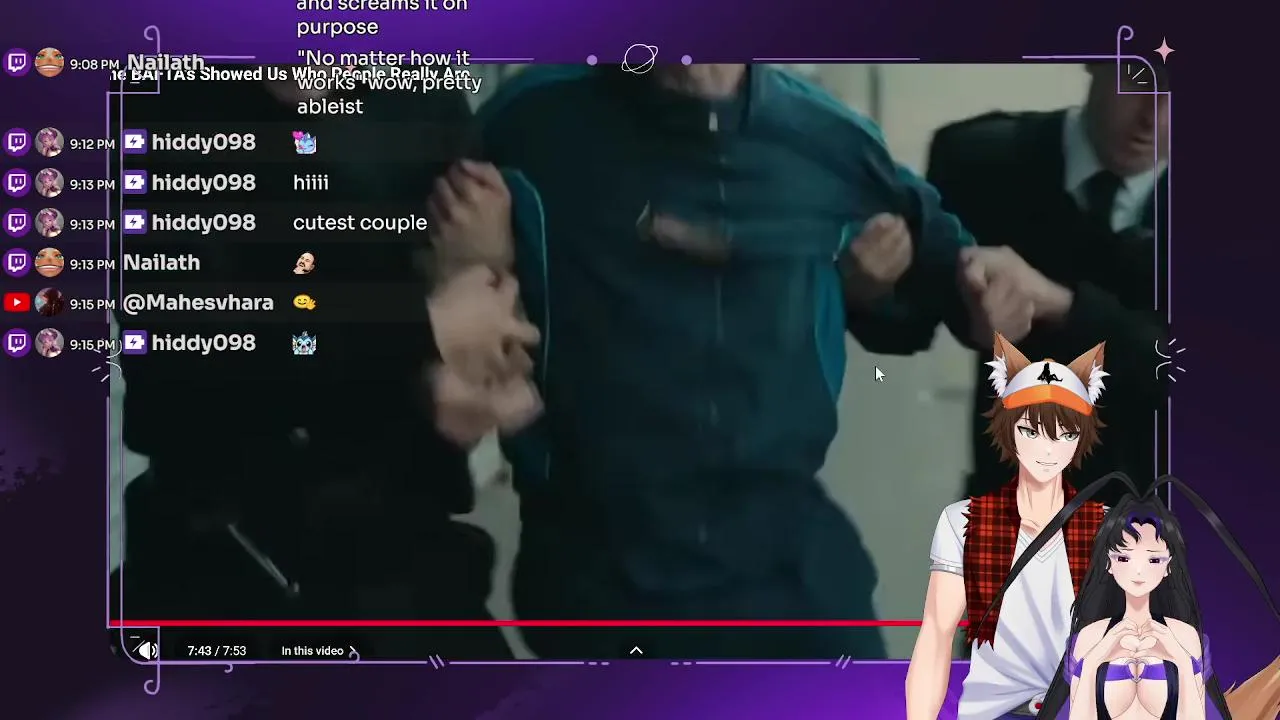Click the username Nailath on the 9:08 PM message

166,63
